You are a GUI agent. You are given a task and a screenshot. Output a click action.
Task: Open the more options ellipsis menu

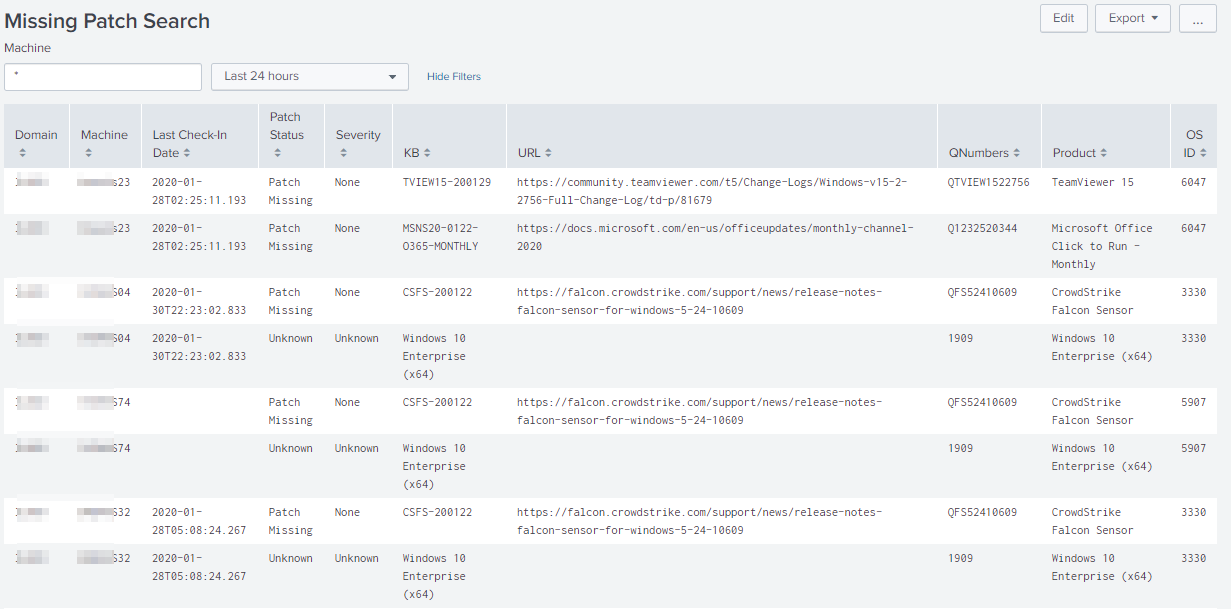(x=1197, y=18)
